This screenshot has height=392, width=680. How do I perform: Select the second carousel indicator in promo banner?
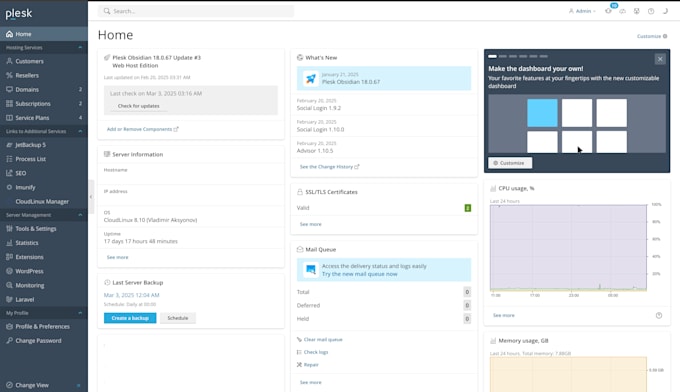[x=503, y=56]
